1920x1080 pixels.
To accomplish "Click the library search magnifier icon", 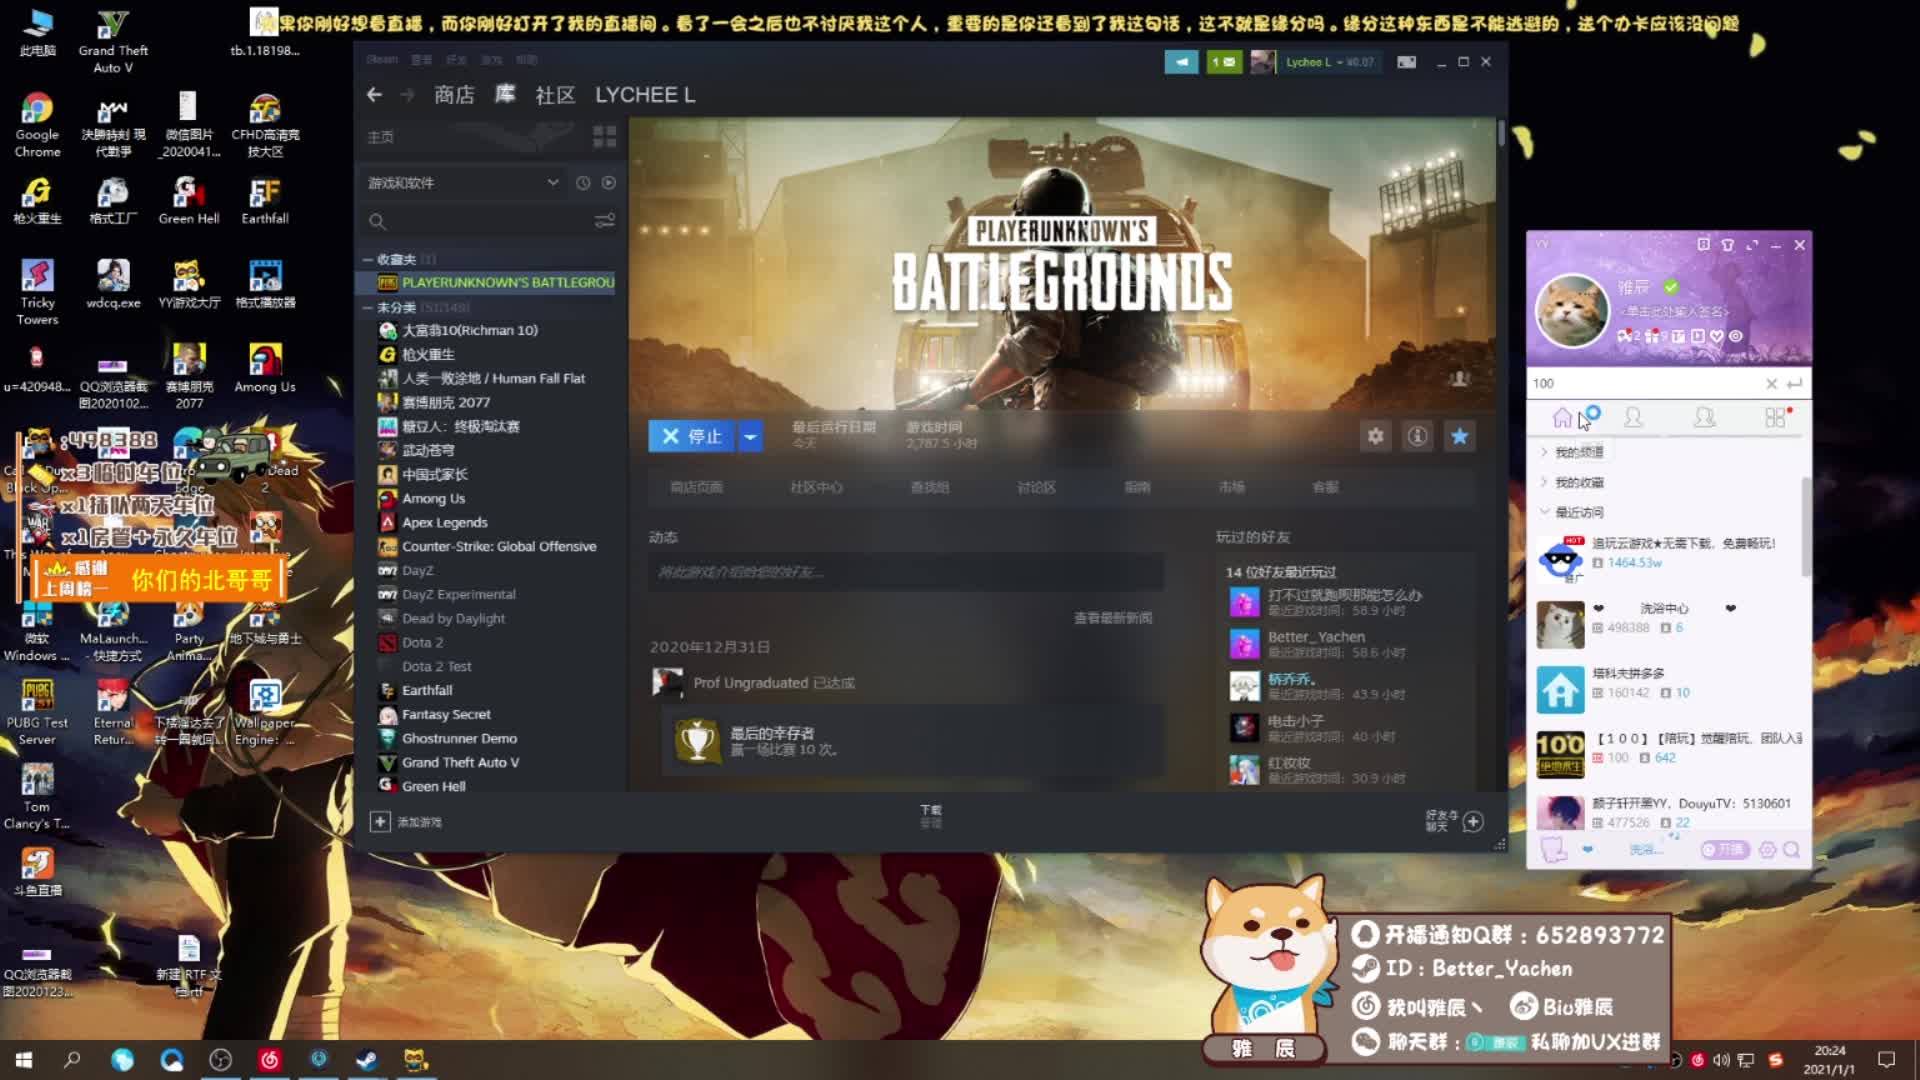I will click(377, 221).
